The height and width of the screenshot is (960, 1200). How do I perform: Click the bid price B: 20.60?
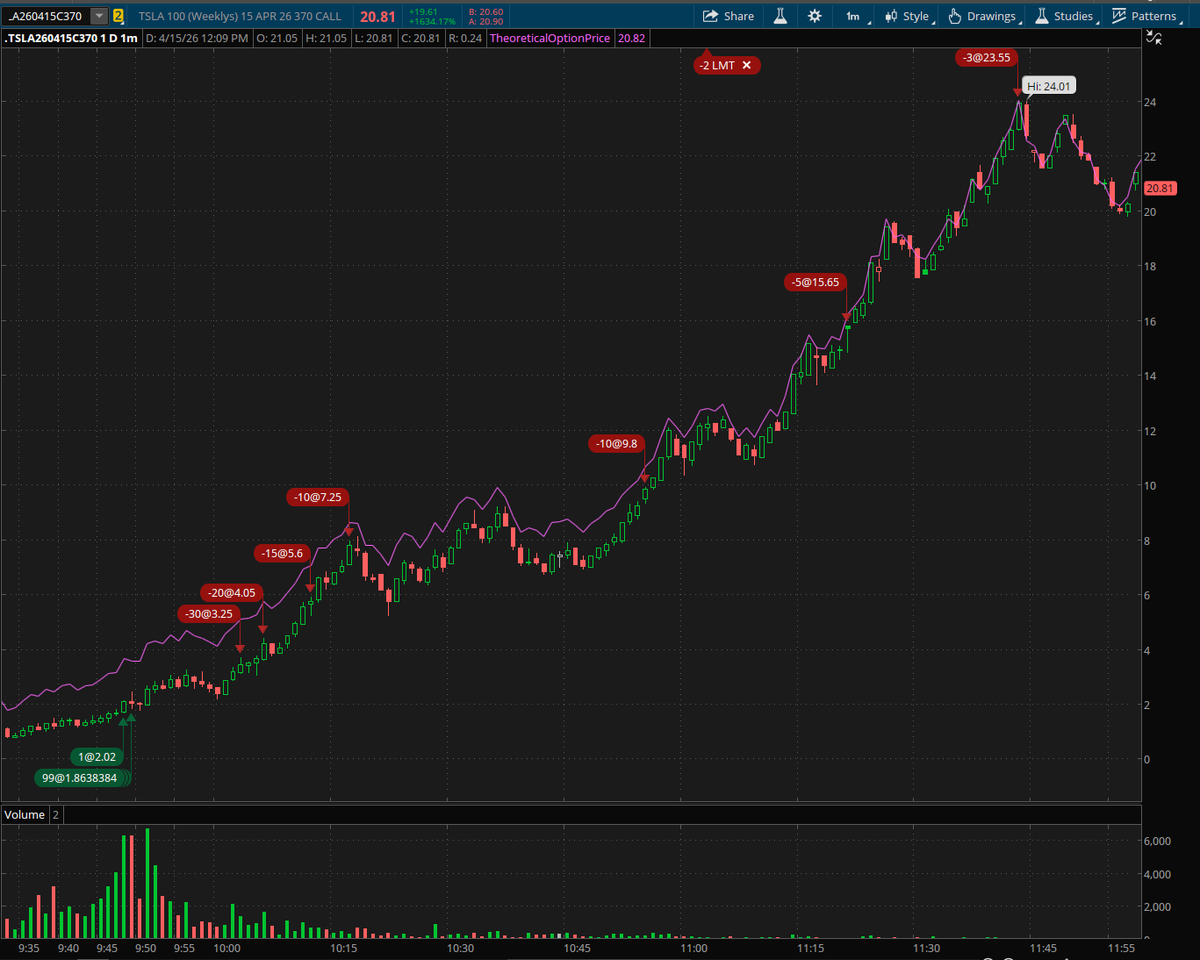486,11
